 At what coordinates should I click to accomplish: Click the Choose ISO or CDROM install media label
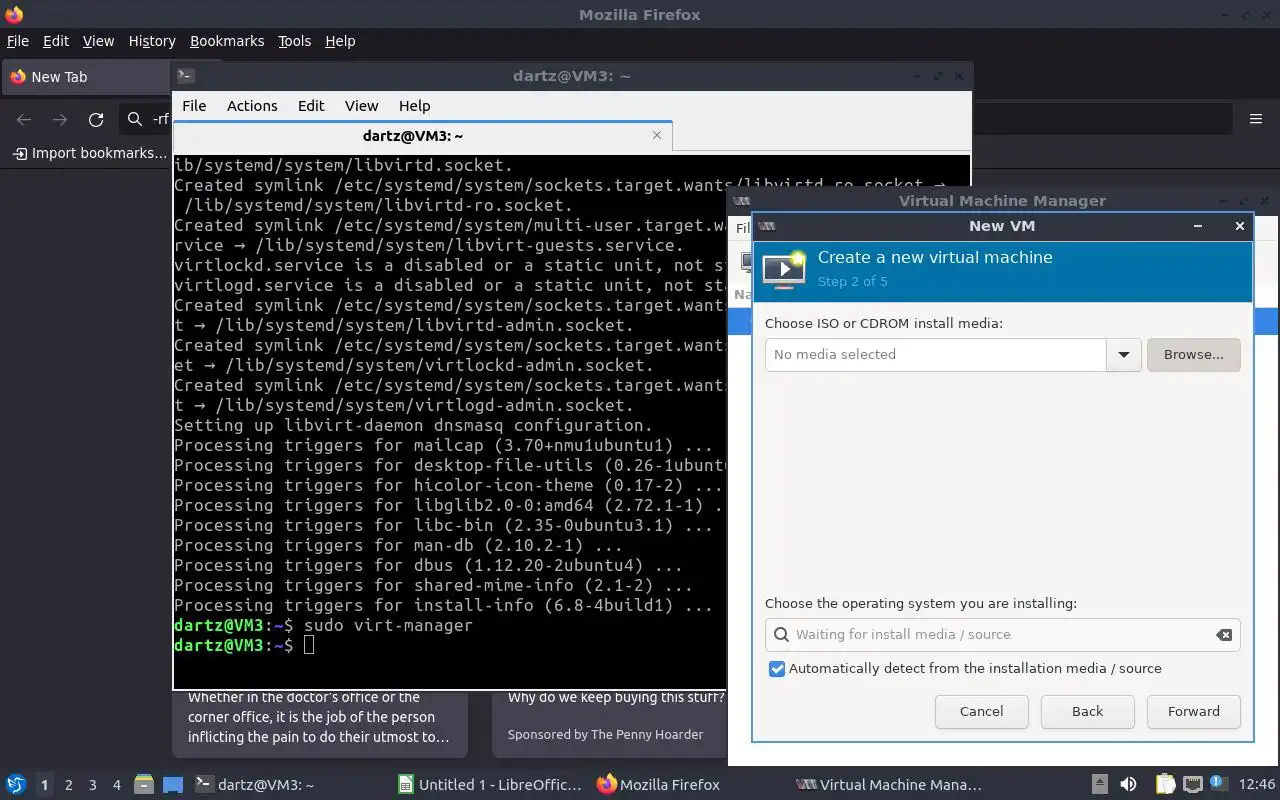[884, 324]
